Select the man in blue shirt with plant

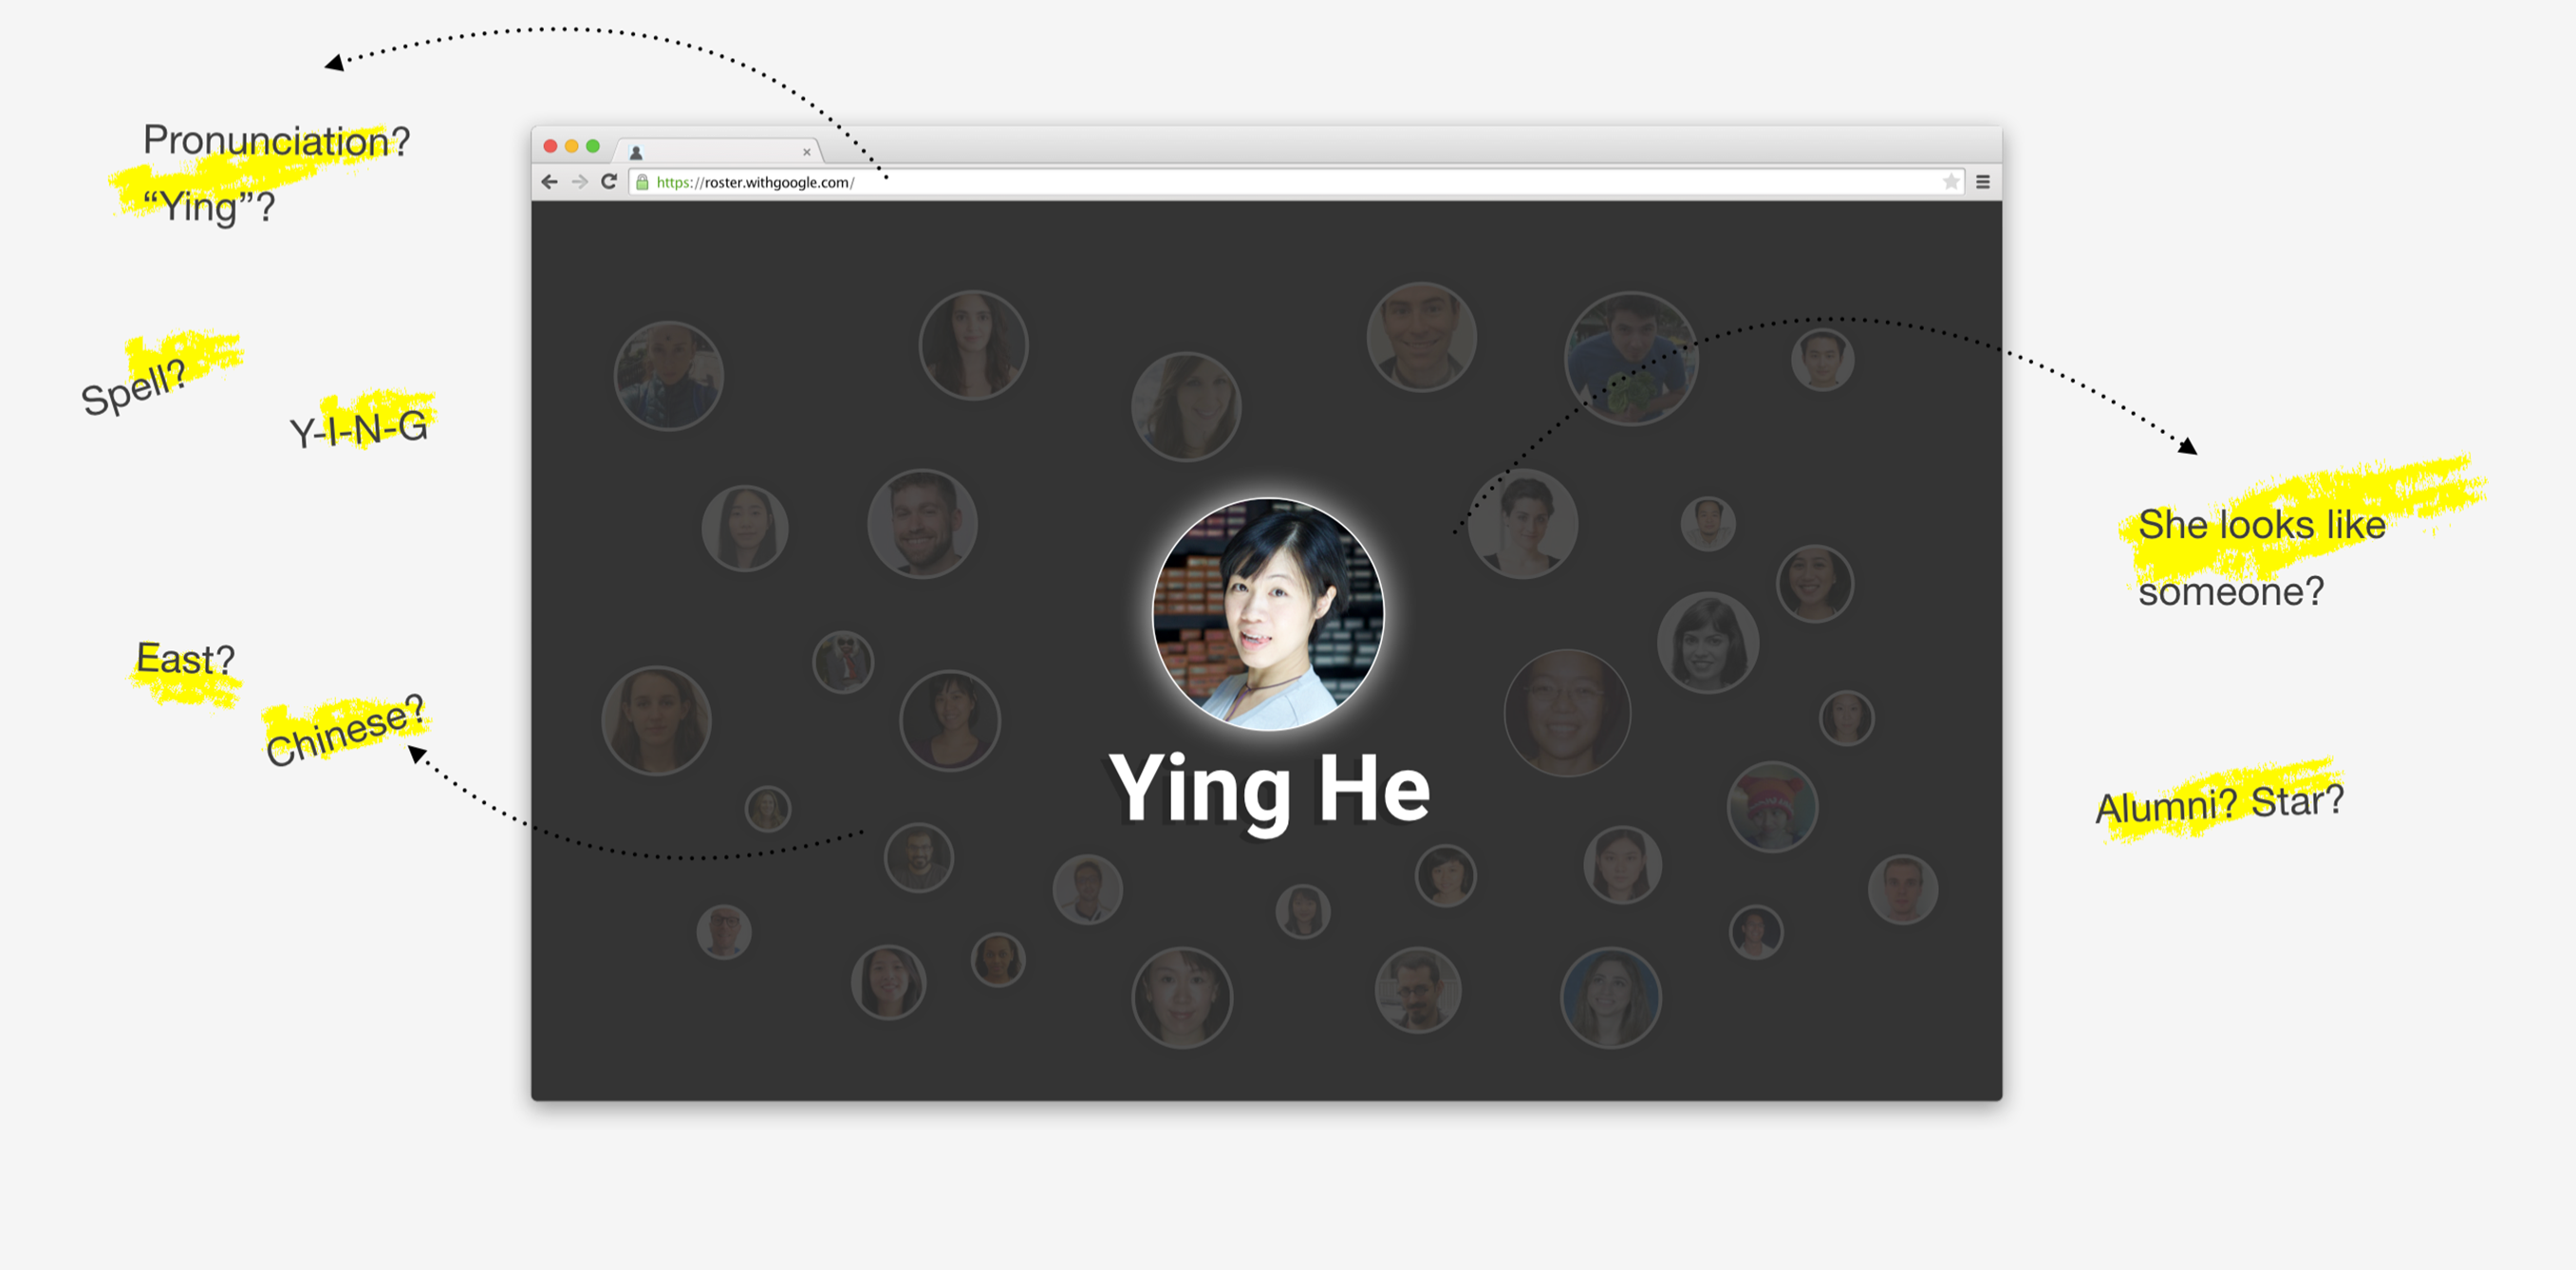pos(1630,358)
